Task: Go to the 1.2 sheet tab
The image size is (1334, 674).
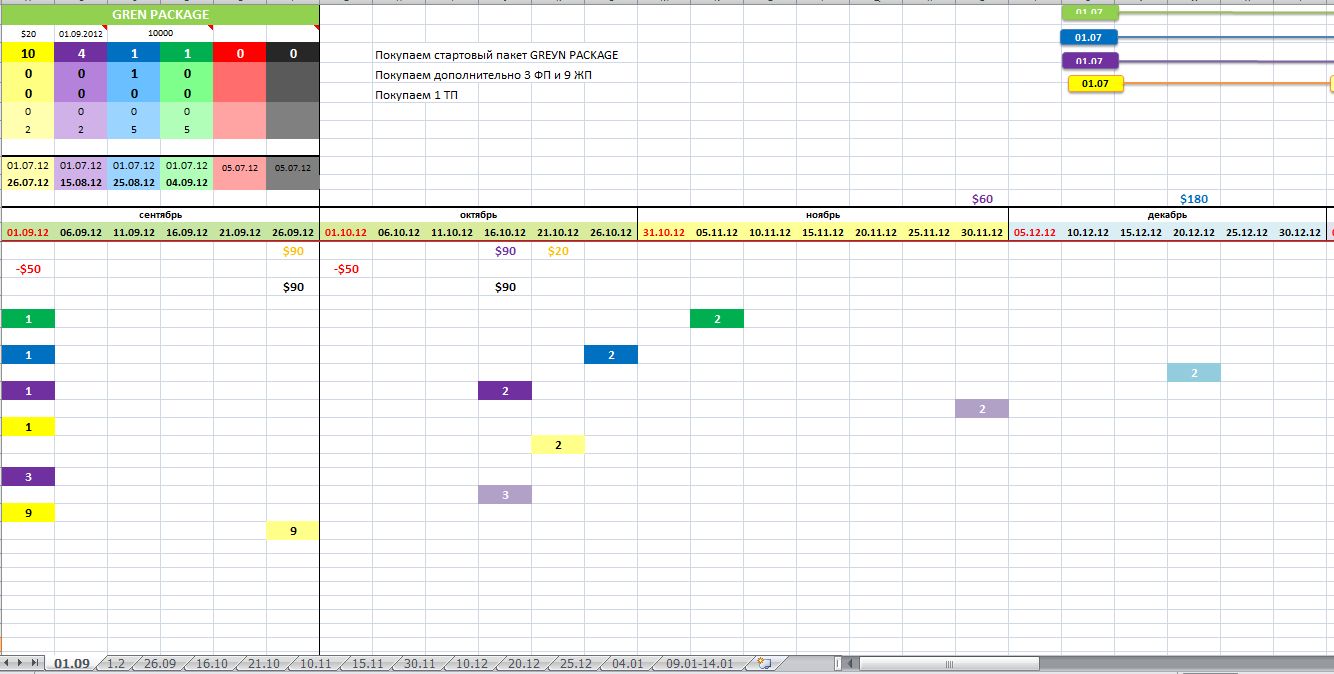Action: 116,663
